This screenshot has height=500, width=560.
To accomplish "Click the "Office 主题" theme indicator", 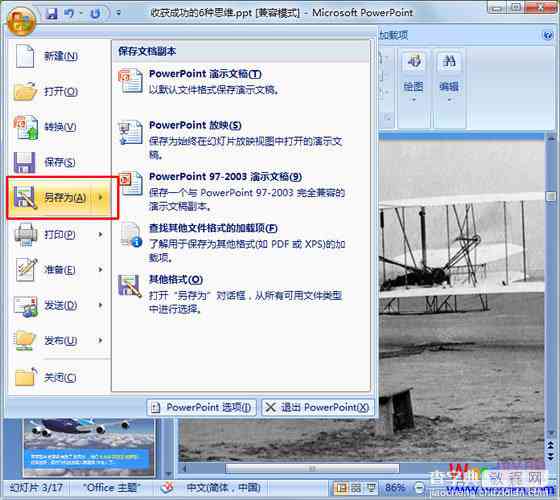I will click(x=112, y=488).
